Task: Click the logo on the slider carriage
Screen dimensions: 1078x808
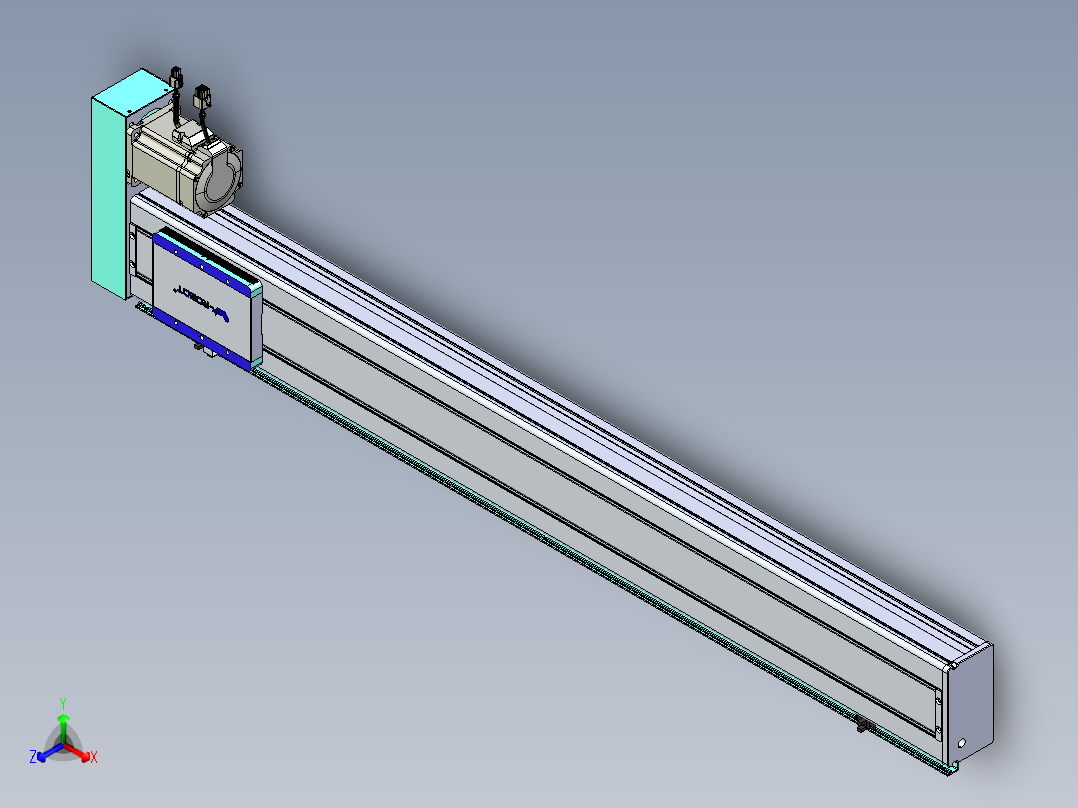Action: 201,303
